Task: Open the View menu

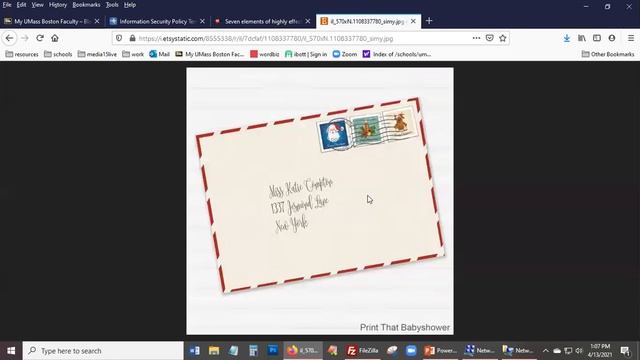Action: click(x=38, y=5)
